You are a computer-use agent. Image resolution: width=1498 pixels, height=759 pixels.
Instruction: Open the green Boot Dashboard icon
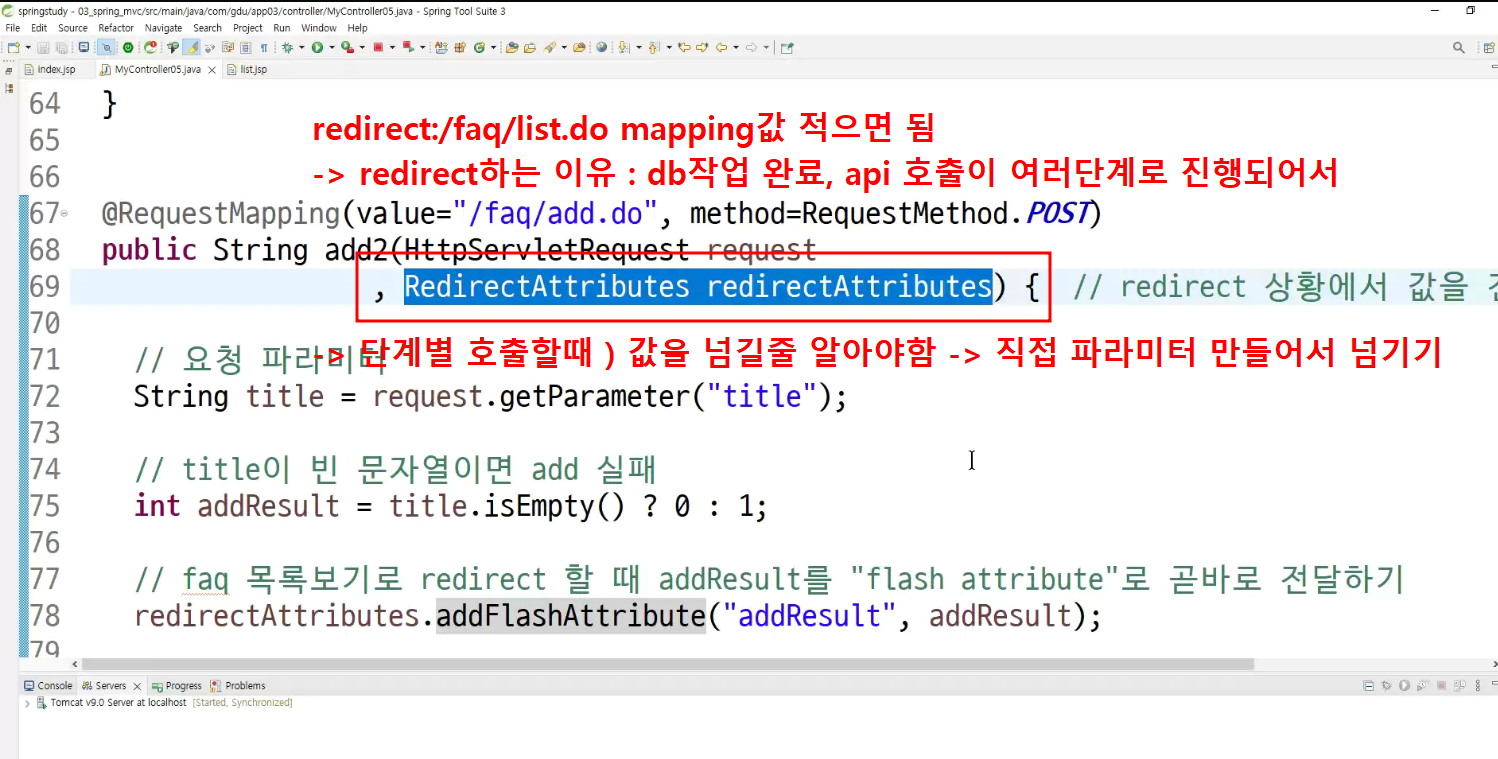(128, 47)
